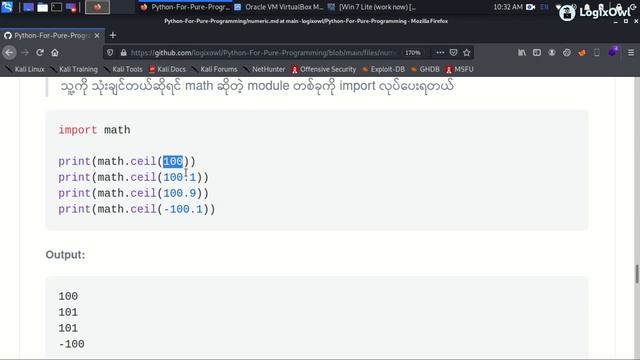The width and height of the screenshot is (640, 360).
Task: Open the Kali Linux bookmark
Action: [25, 69]
